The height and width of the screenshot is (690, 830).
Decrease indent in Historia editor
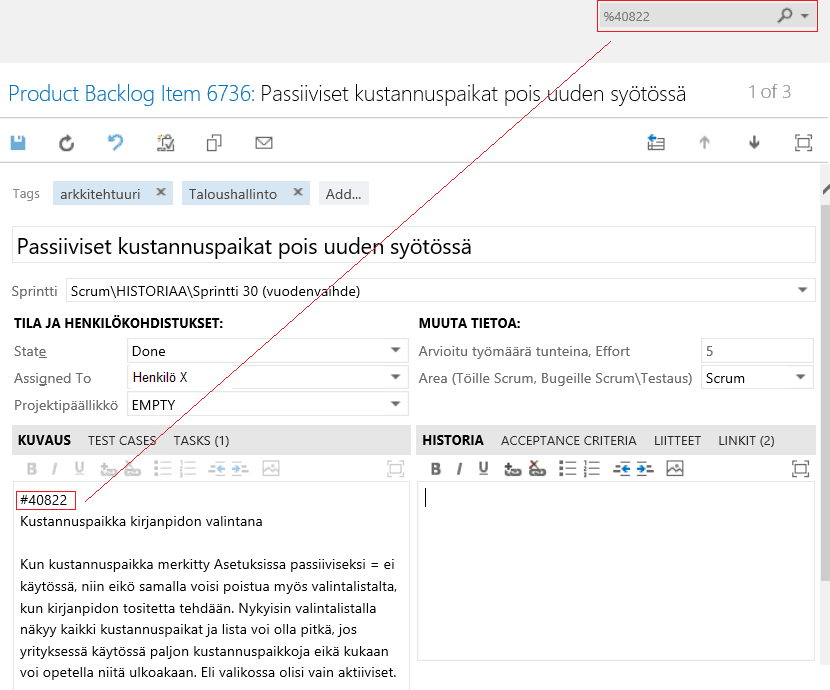[x=621, y=469]
